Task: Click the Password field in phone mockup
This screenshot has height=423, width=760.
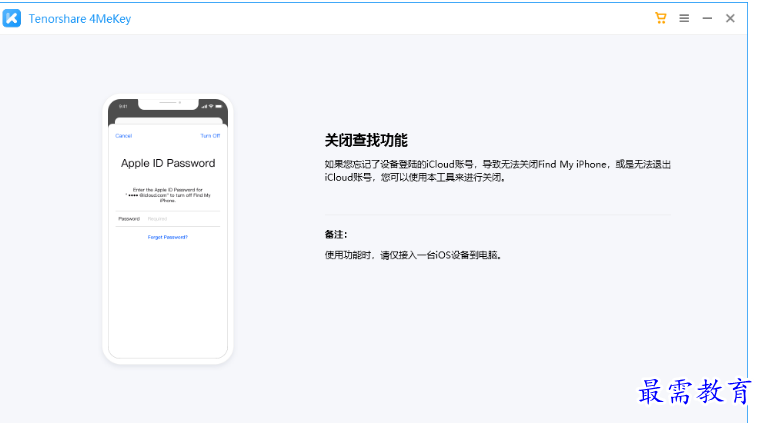Action: click(x=168, y=219)
